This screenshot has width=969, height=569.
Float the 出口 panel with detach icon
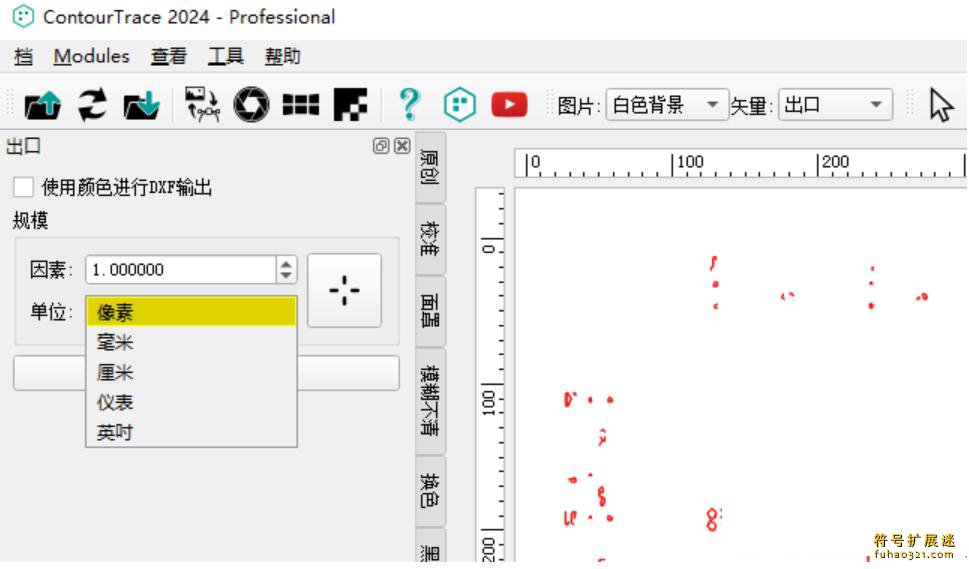tap(381, 146)
